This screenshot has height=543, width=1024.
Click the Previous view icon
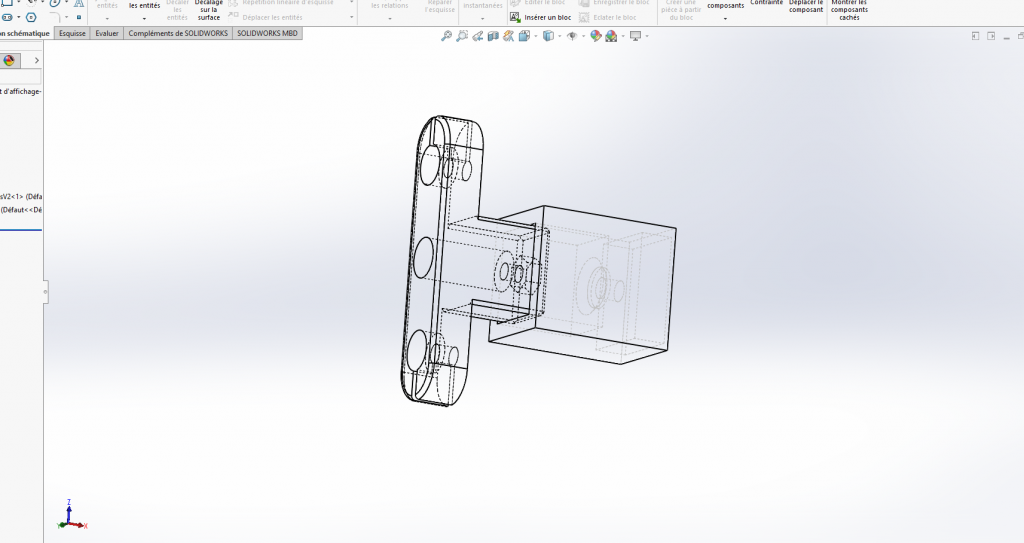pos(478,36)
